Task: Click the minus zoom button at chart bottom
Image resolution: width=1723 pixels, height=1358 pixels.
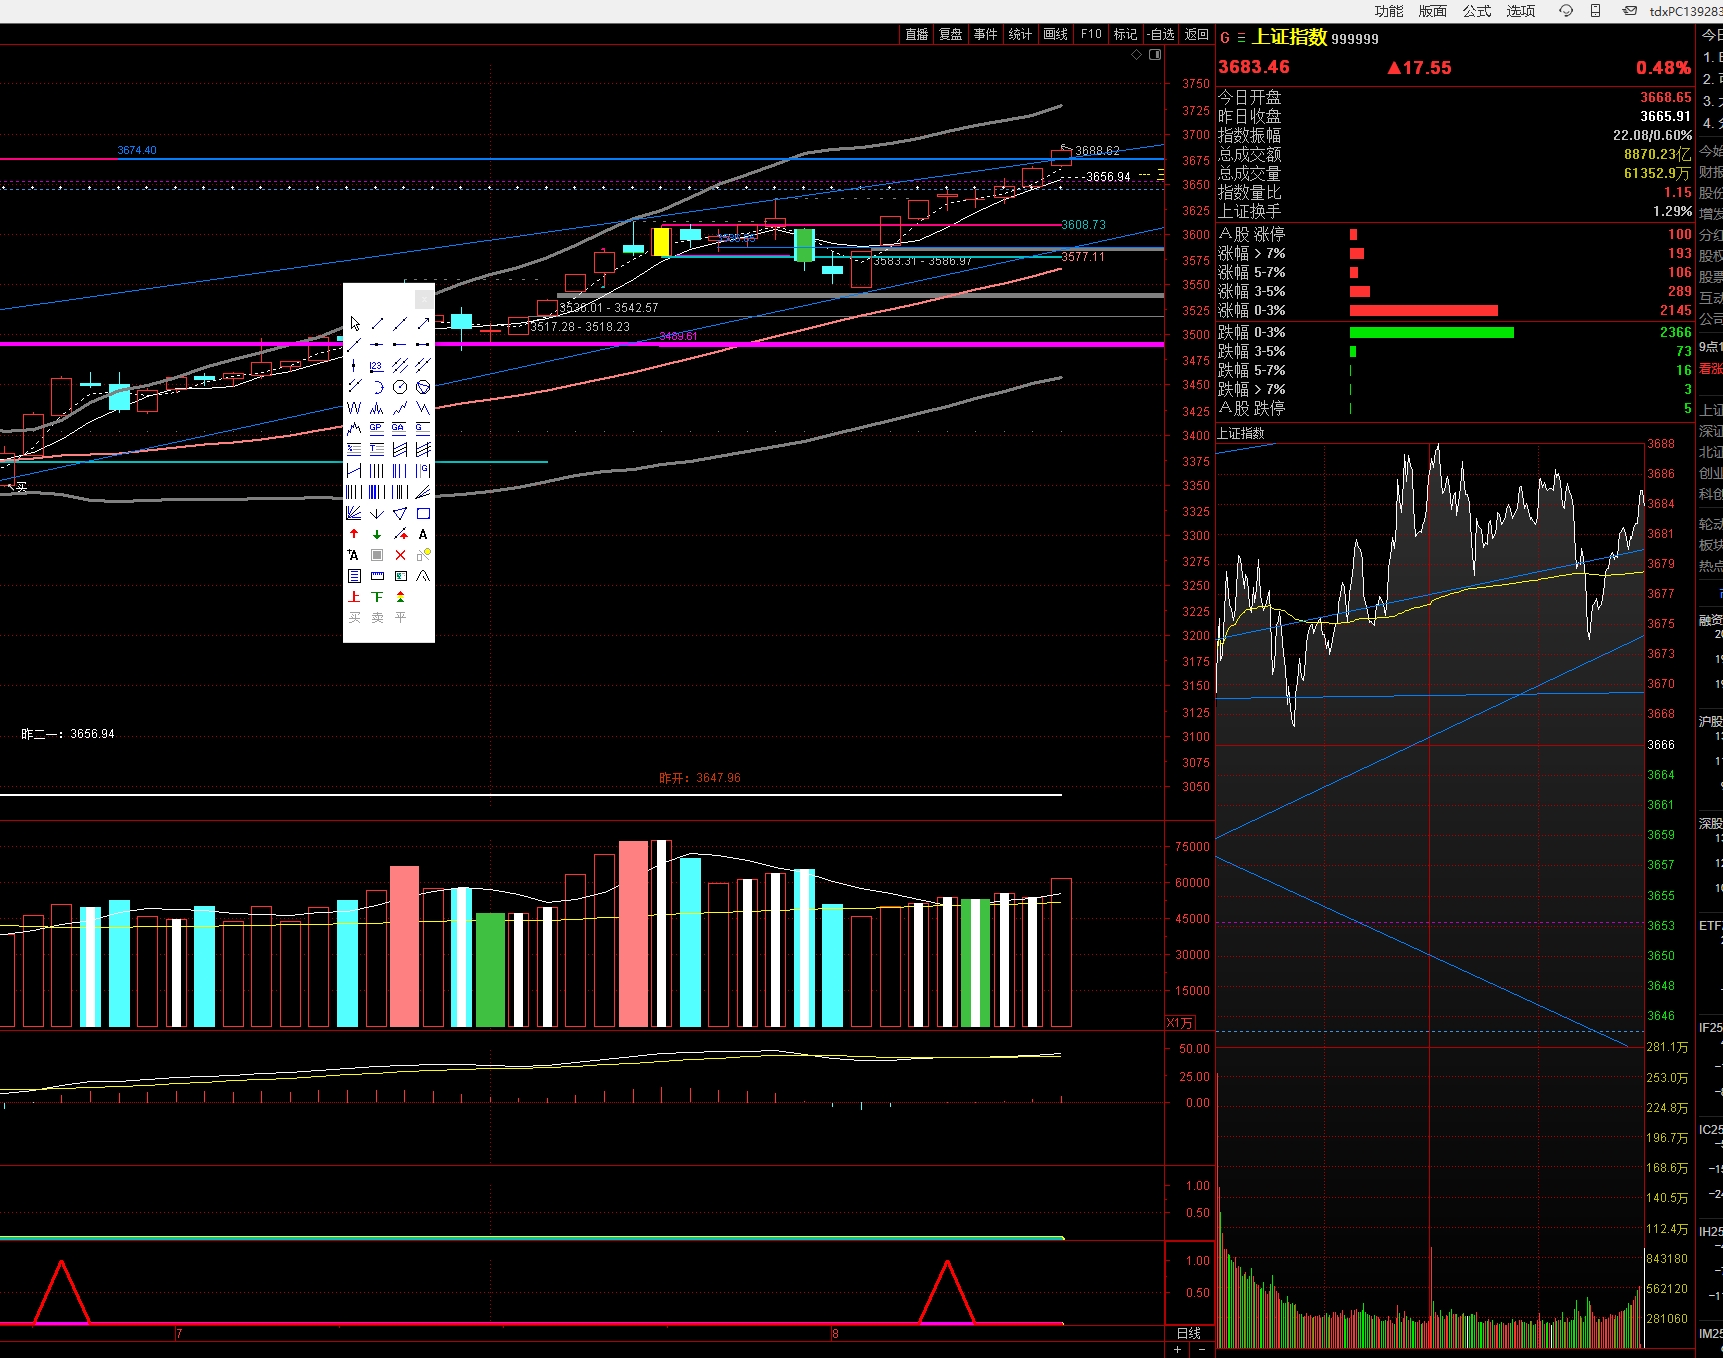Action: tap(1201, 1350)
